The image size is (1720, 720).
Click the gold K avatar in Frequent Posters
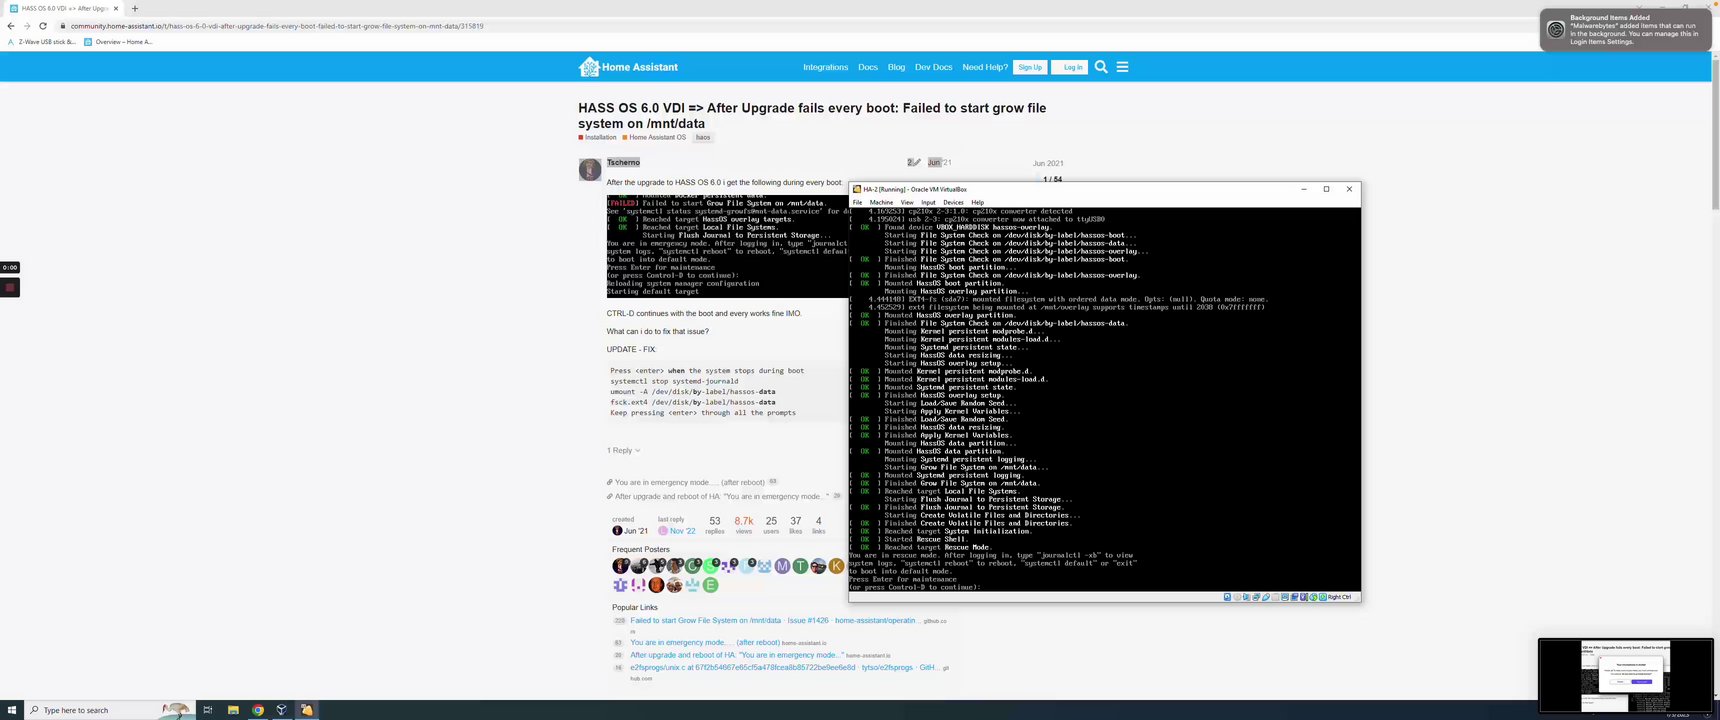[x=836, y=566]
